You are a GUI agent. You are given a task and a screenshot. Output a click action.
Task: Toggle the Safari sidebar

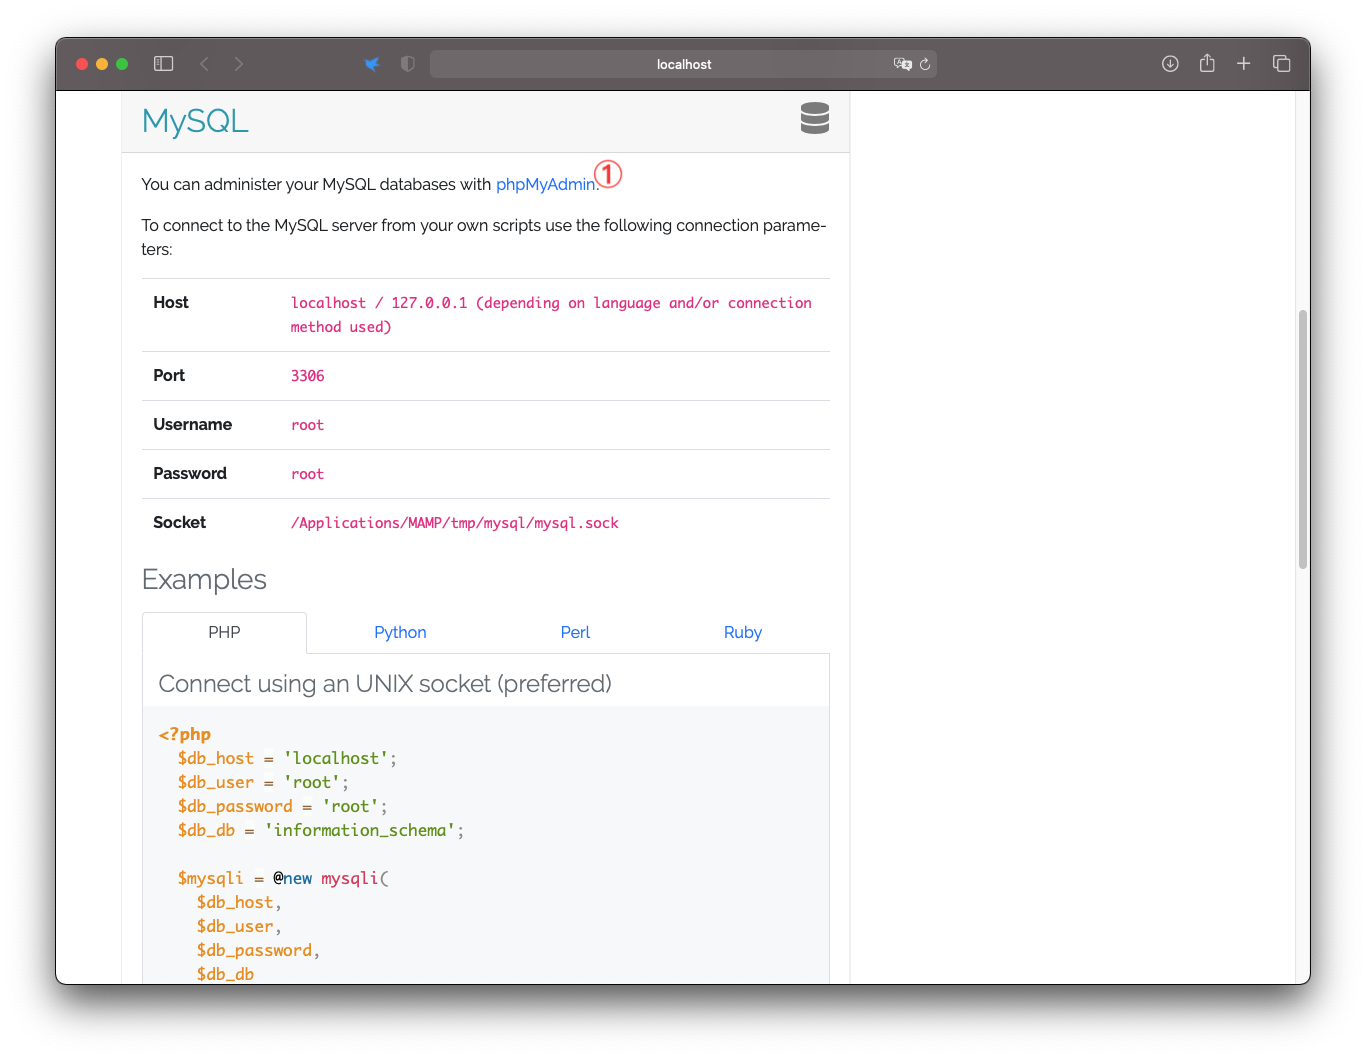coord(164,64)
